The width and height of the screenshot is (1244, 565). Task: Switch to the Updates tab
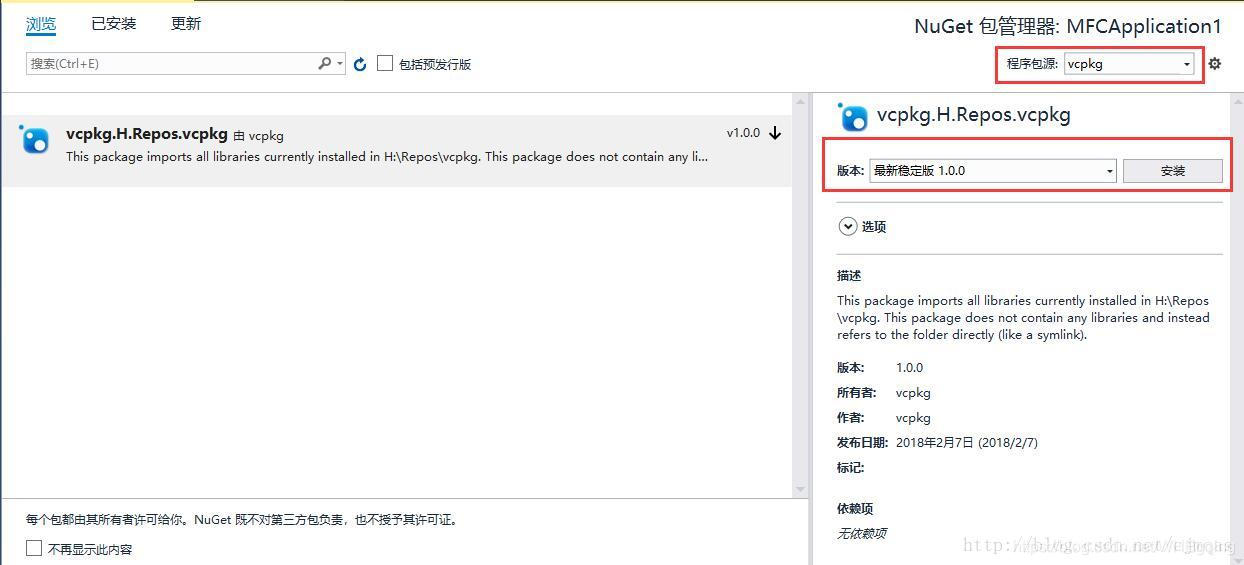click(186, 23)
